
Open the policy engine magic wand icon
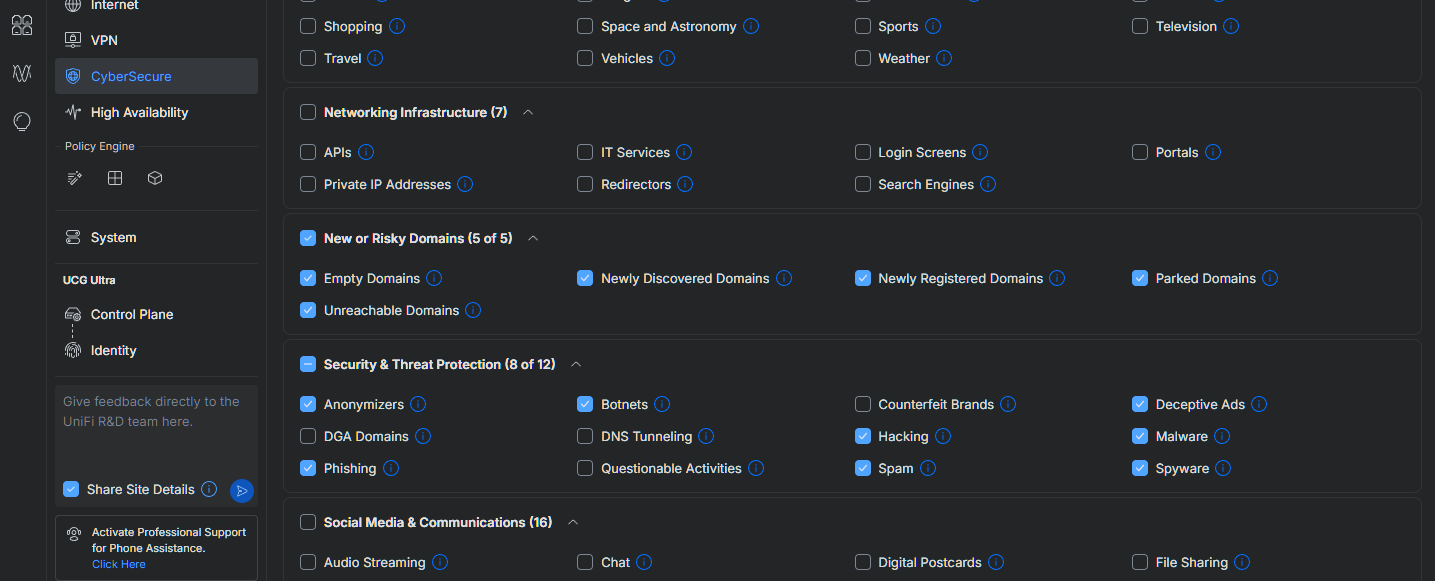point(74,178)
